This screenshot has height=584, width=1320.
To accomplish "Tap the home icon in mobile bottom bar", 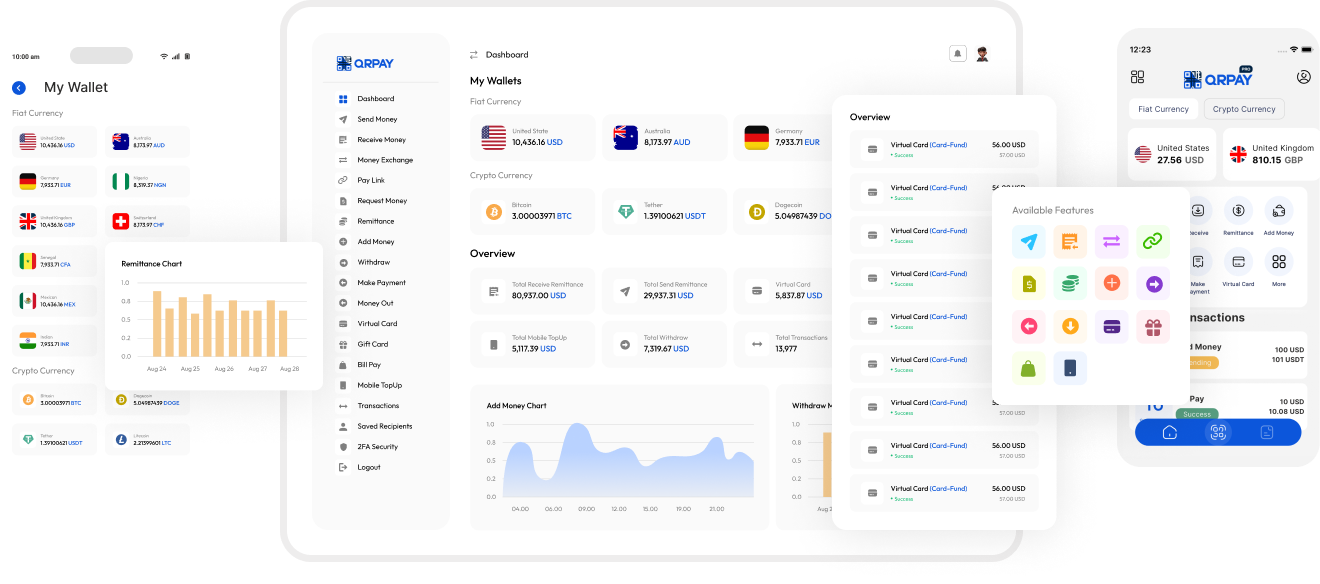I will point(1169,432).
